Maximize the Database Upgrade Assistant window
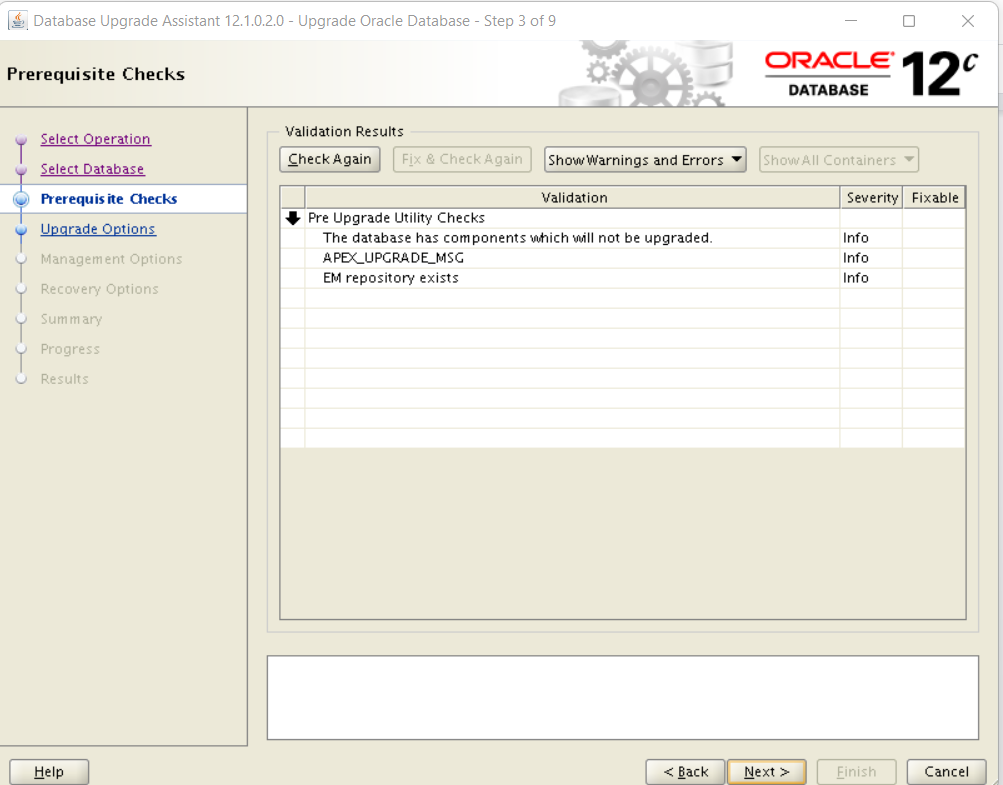The image size is (1003, 785). 908,20
